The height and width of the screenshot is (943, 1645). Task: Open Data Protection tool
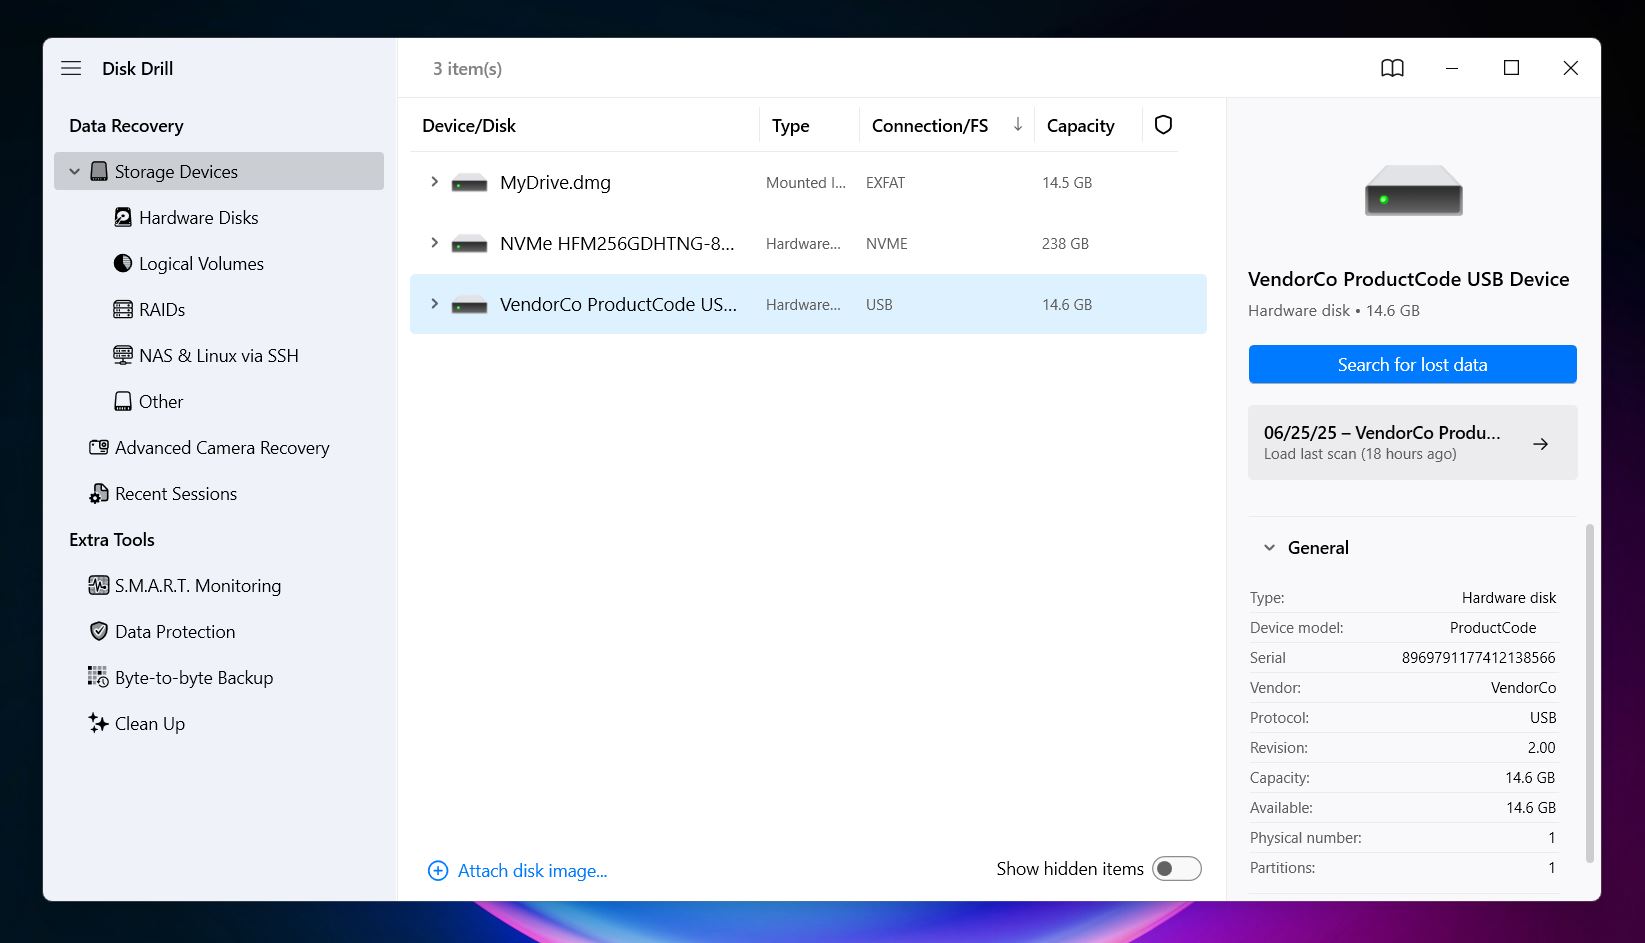[175, 632]
